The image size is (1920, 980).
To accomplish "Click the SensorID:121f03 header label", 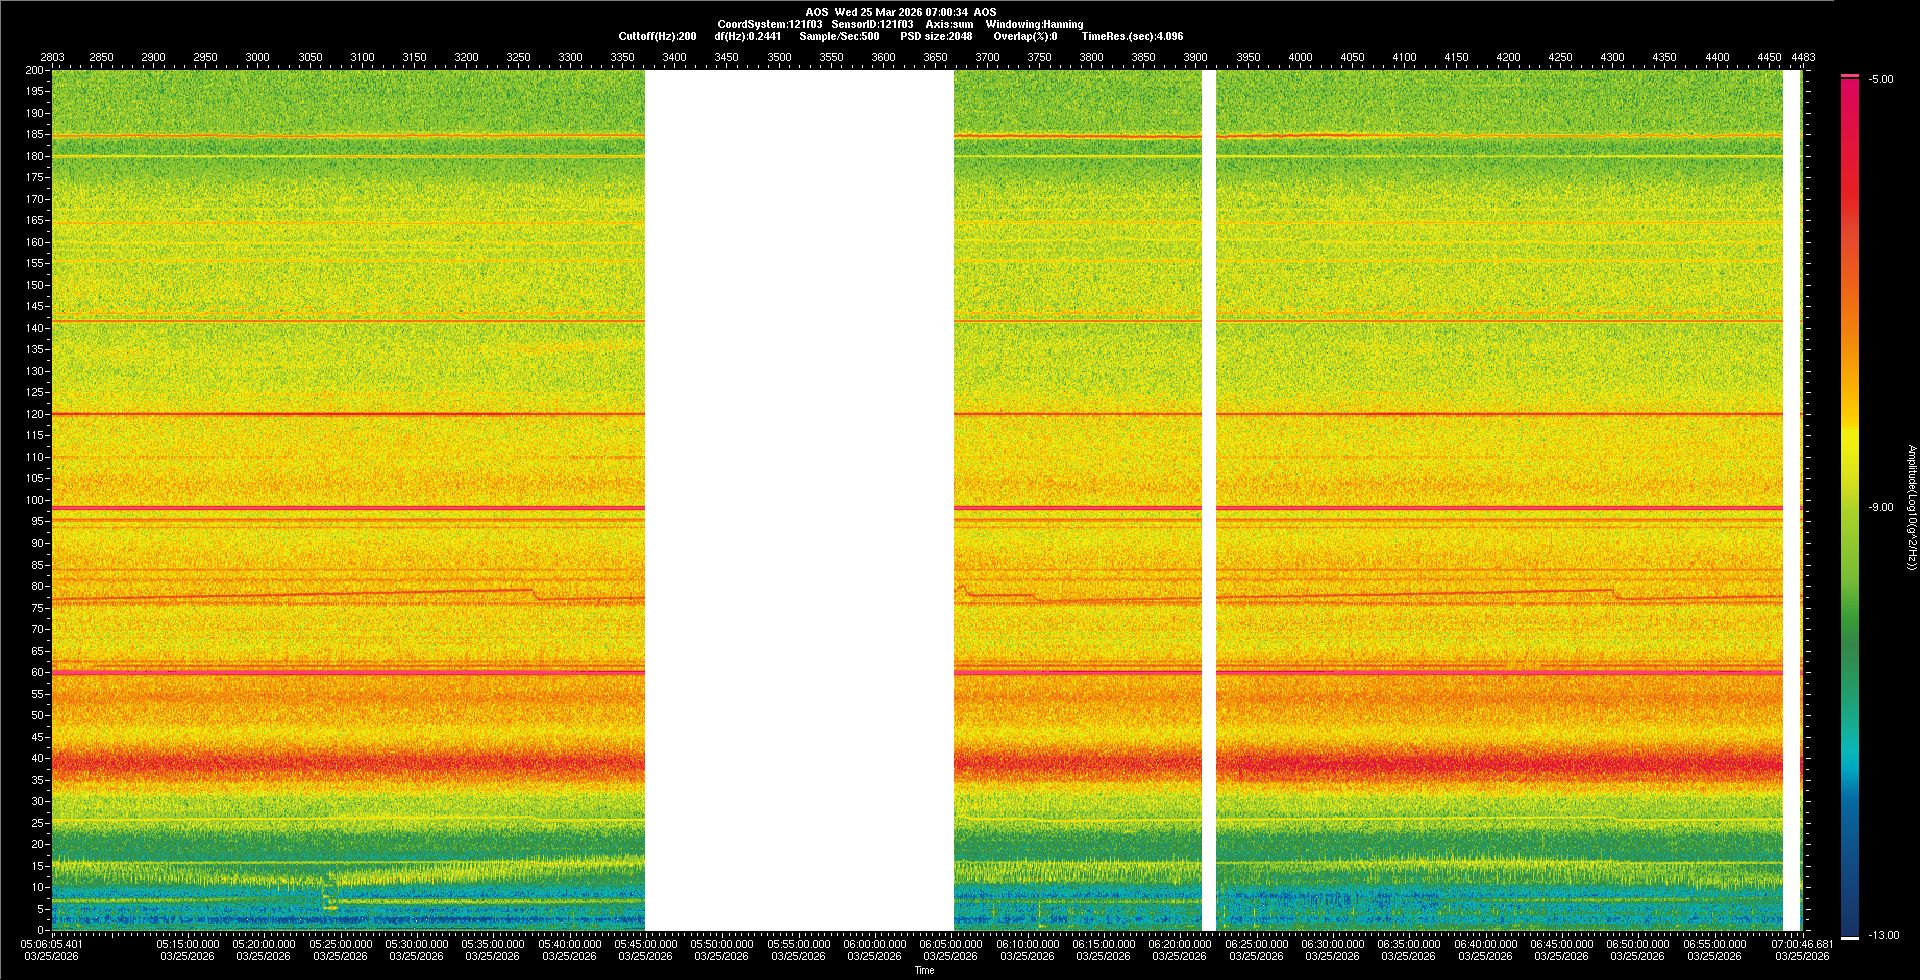I will pos(872,24).
